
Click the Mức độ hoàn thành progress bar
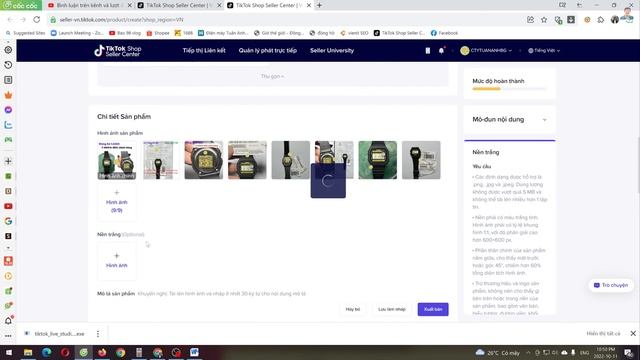509,89
